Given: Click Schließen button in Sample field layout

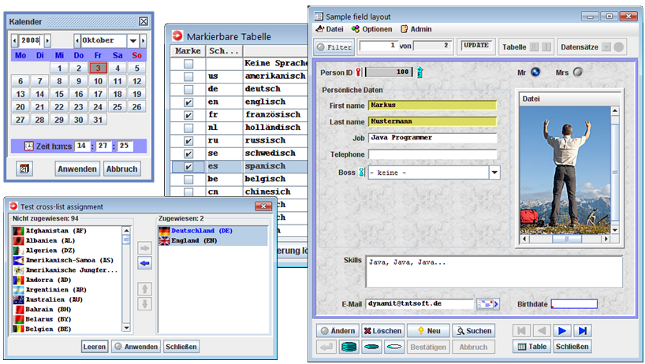Looking at the screenshot, I should [572, 347].
